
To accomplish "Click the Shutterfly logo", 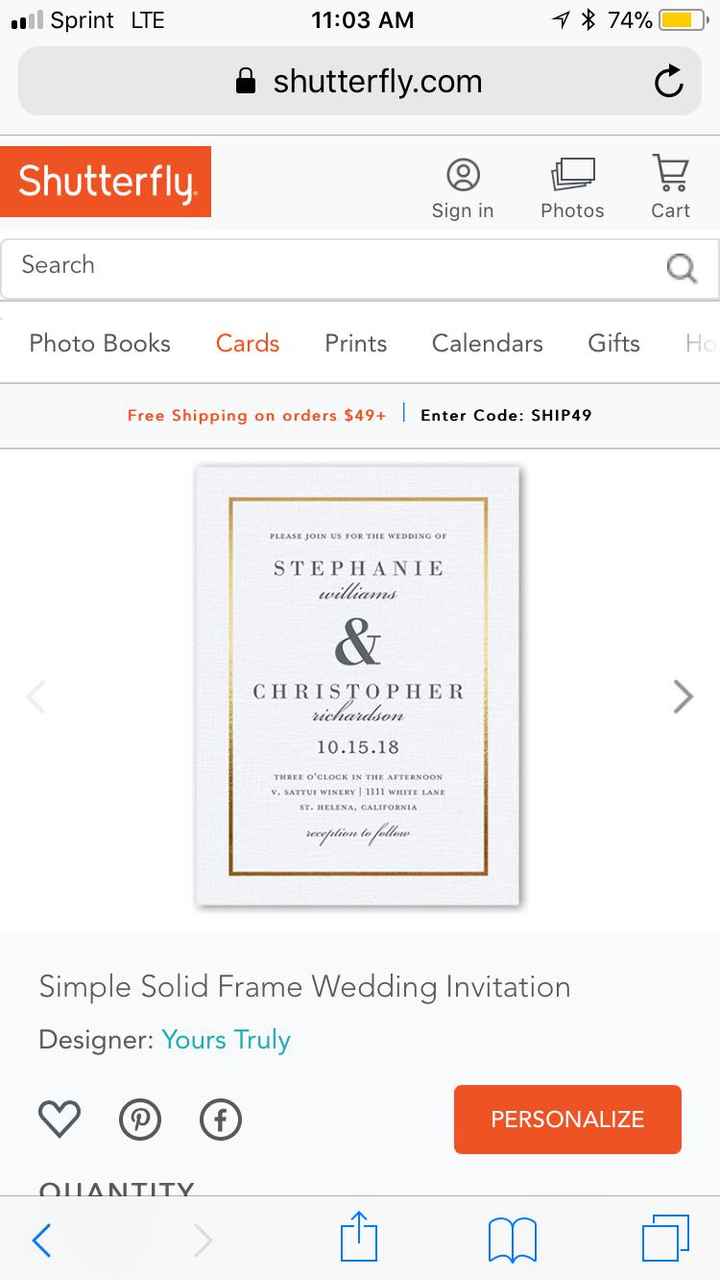I will 105,180.
